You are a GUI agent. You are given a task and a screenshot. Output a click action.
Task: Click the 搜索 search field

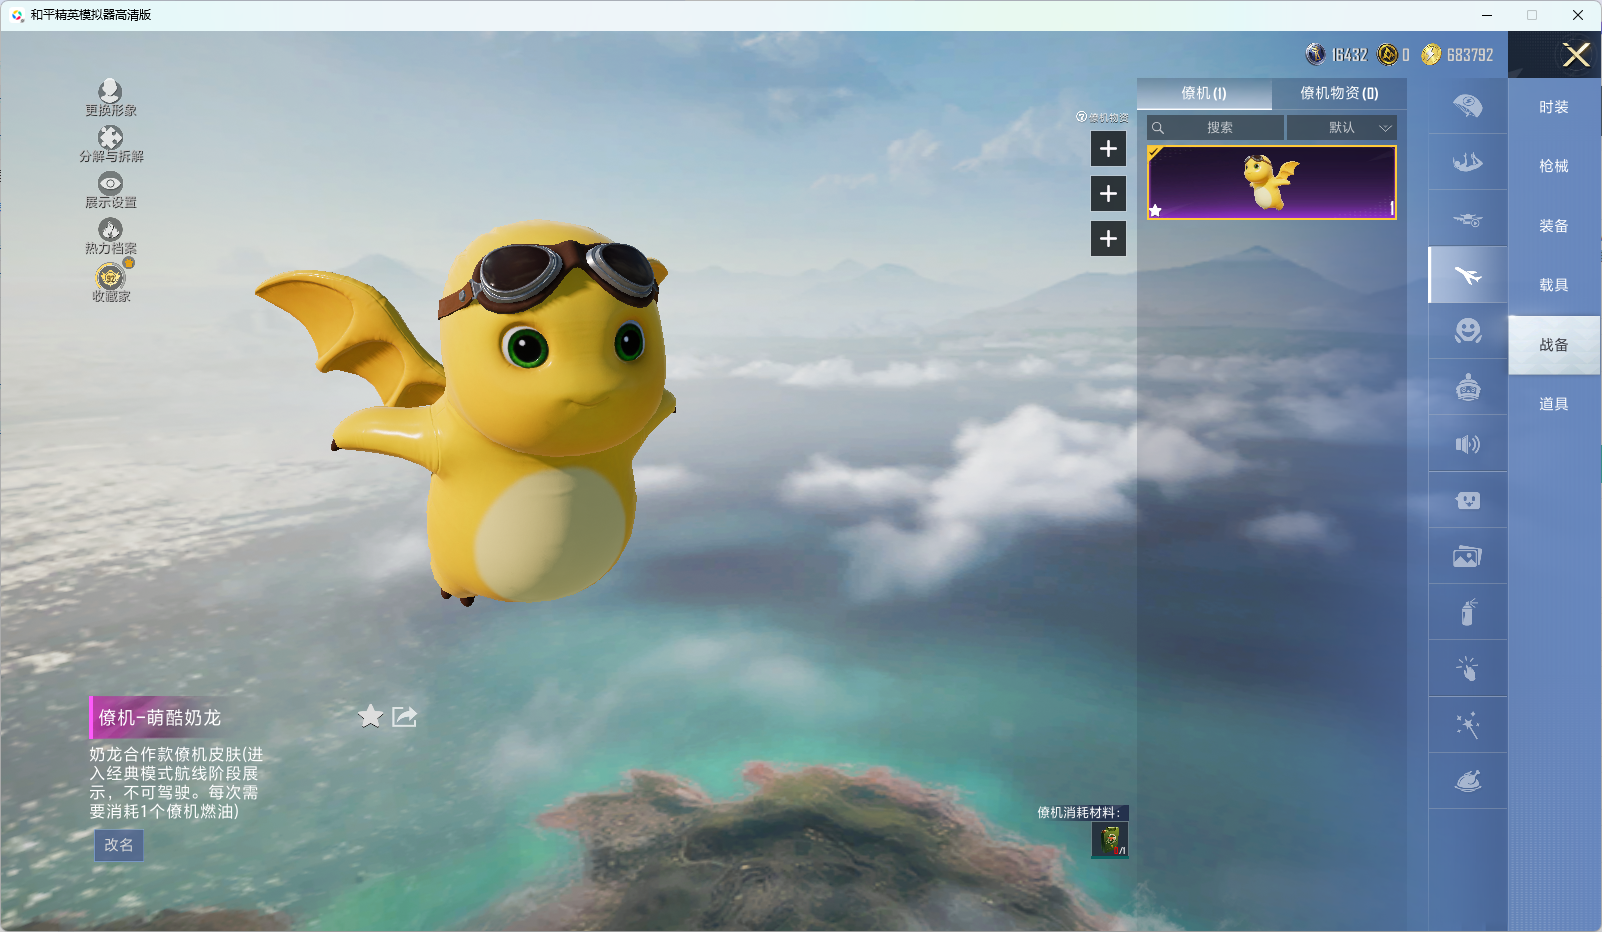[x=1217, y=128]
